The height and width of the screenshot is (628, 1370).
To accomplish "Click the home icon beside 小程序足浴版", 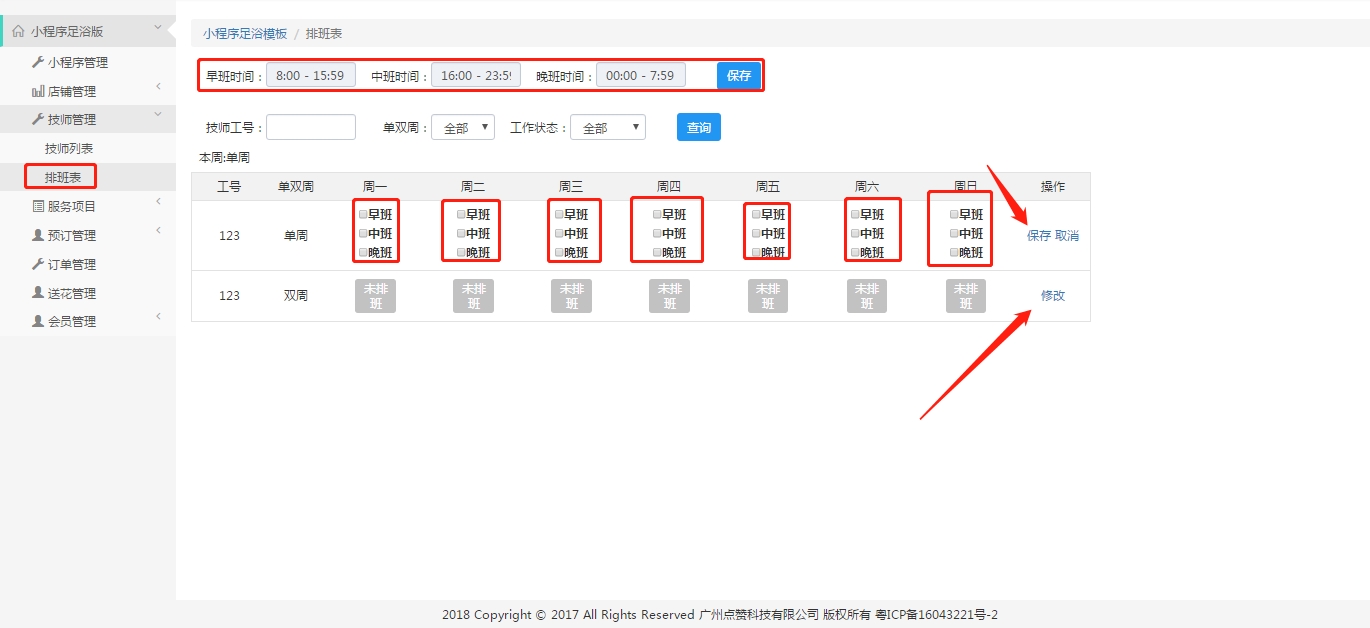I will tap(18, 32).
